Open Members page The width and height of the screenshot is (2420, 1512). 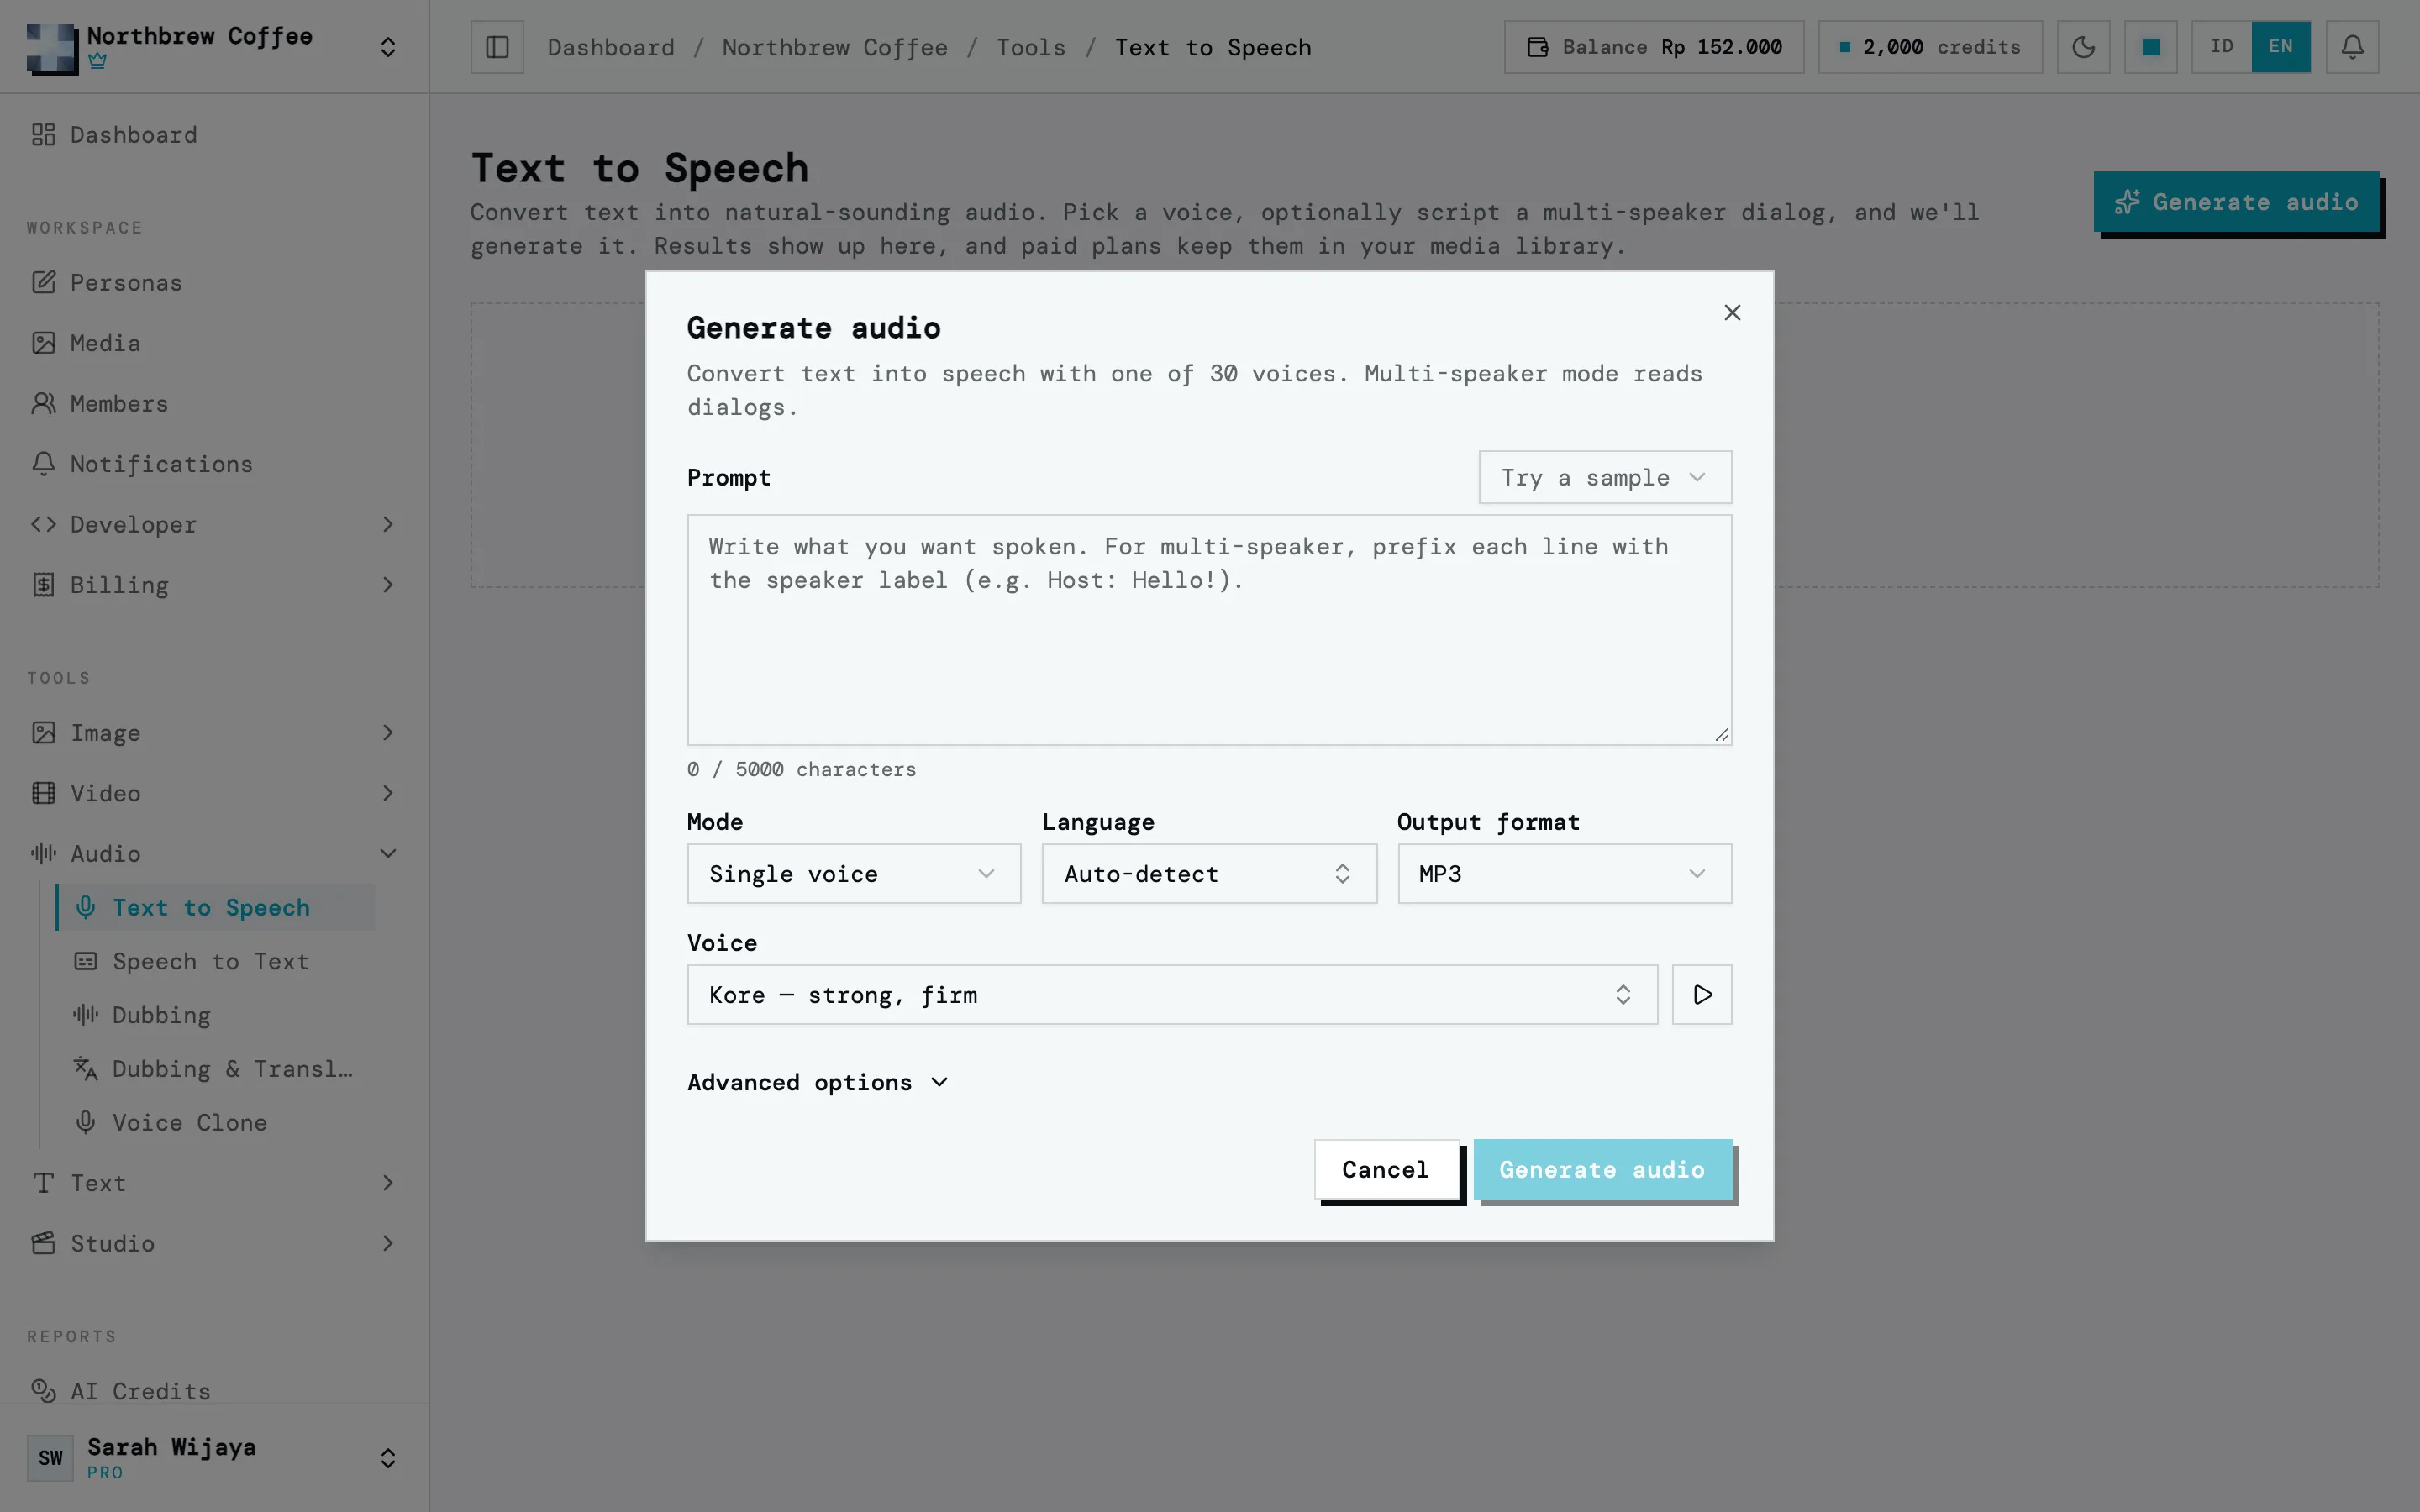point(214,403)
